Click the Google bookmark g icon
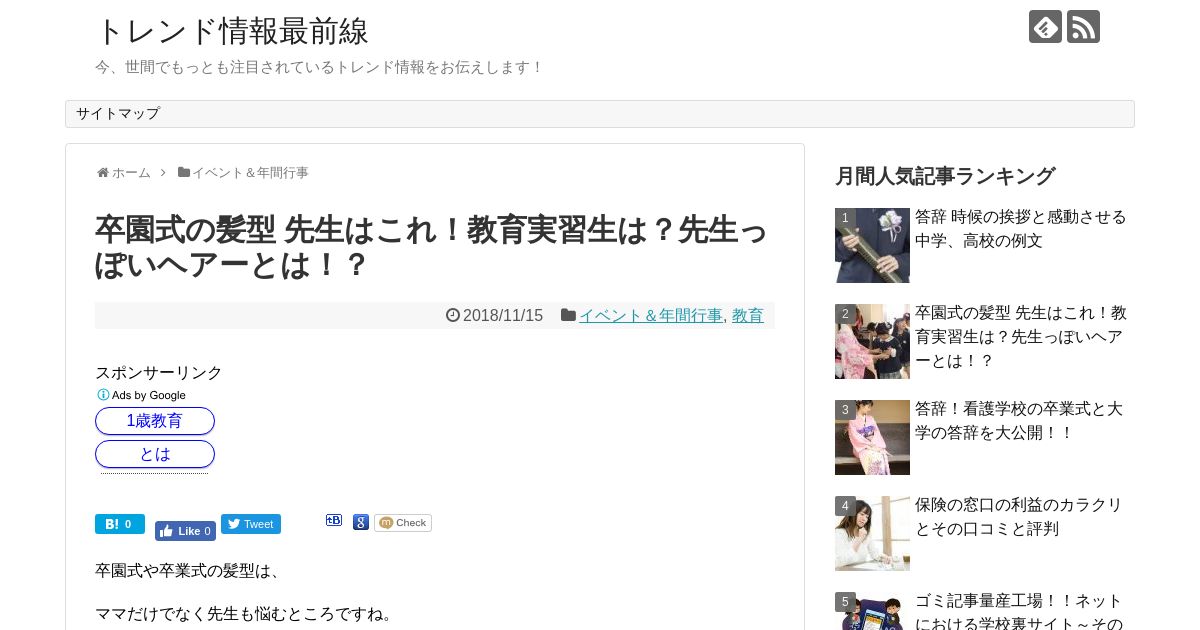The width and height of the screenshot is (1200, 630). click(361, 522)
